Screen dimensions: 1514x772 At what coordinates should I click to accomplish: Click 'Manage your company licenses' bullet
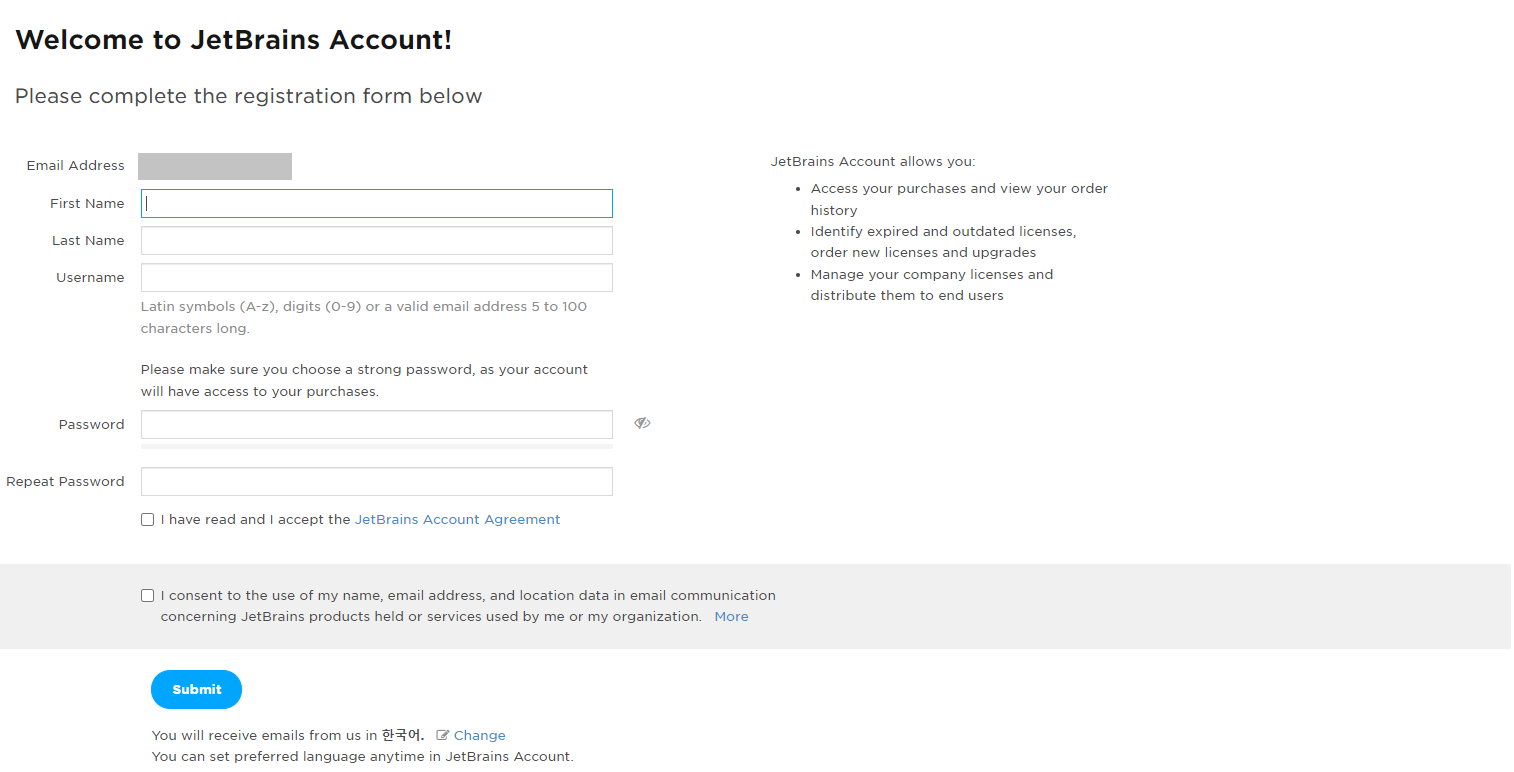[932, 284]
